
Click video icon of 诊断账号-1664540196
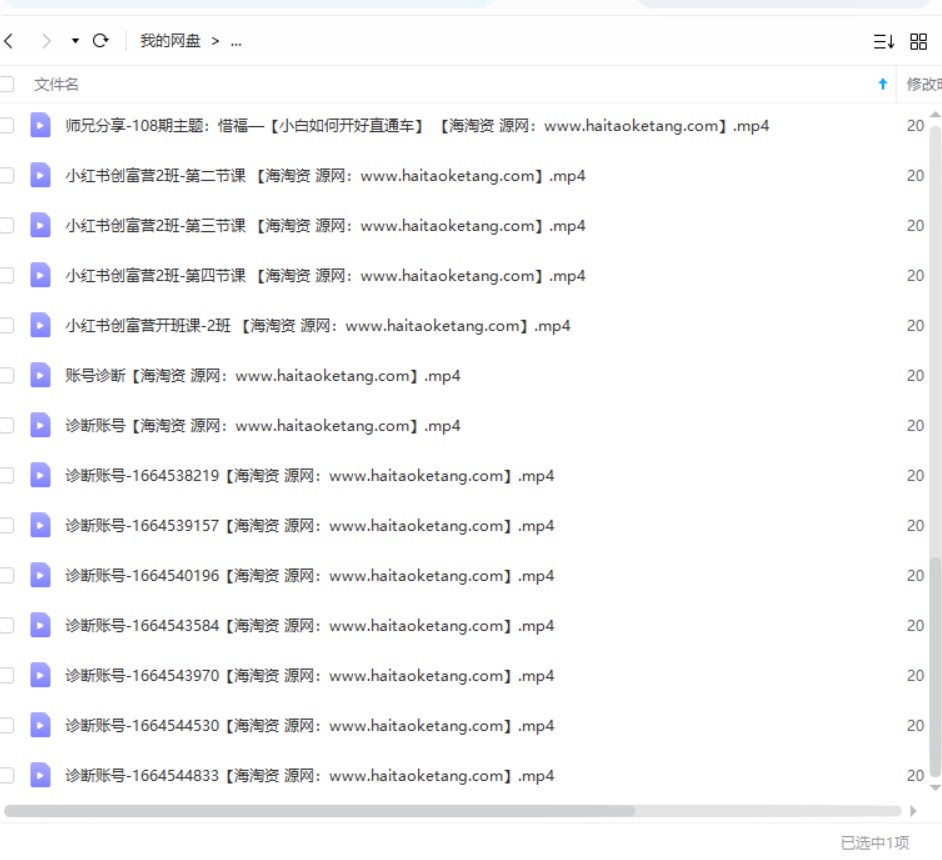(x=40, y=575)
